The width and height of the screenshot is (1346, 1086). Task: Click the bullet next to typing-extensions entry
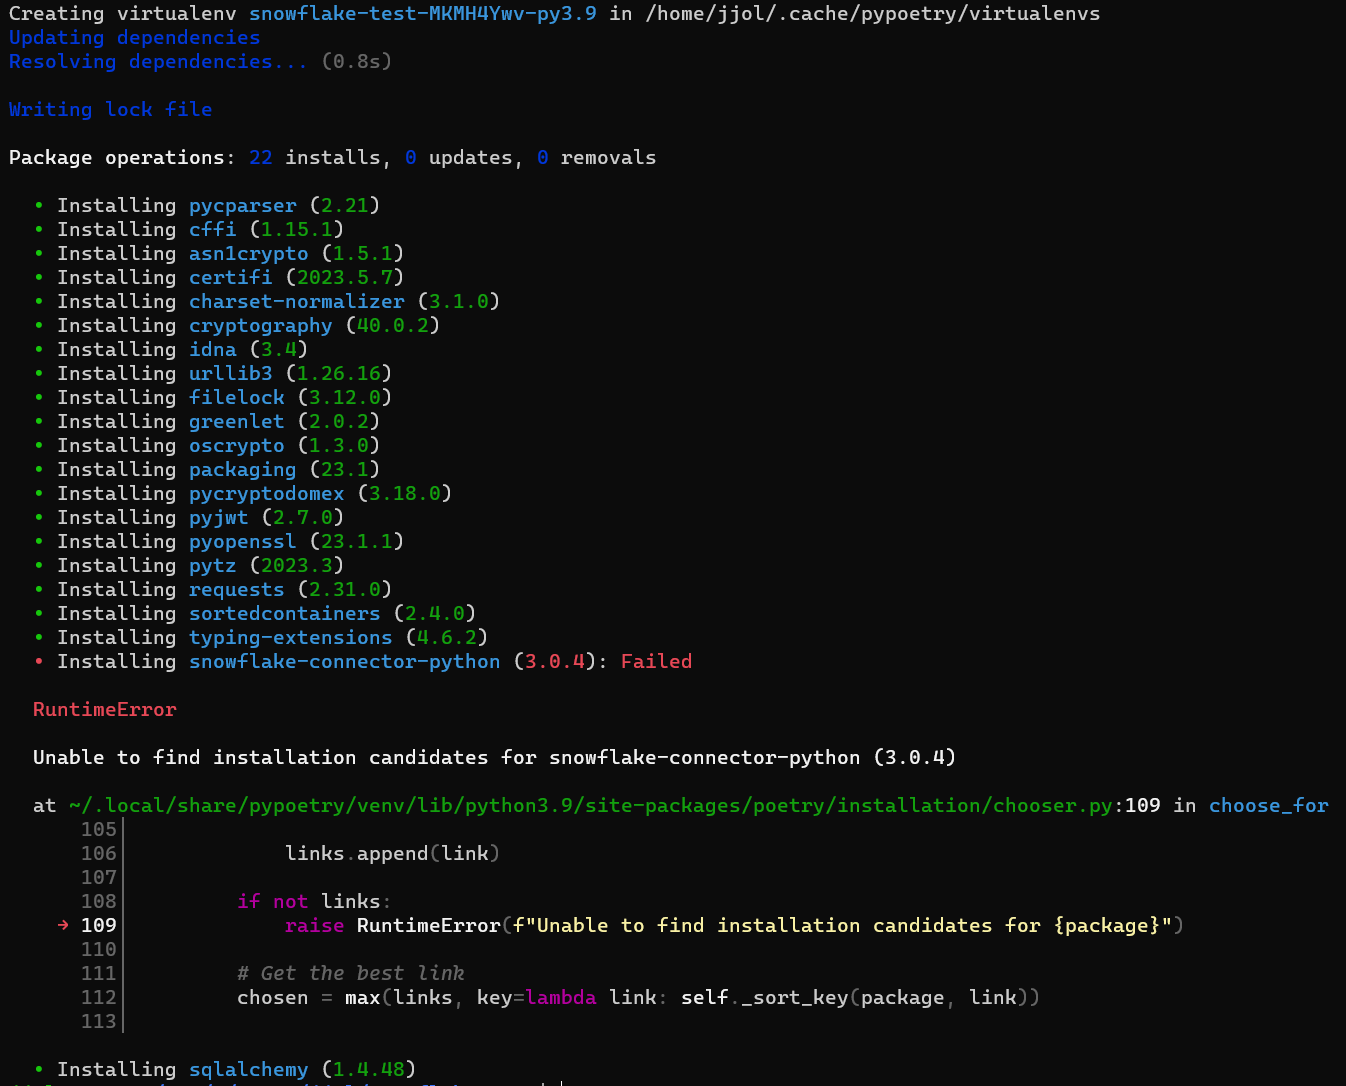pyautogui.click(x=38, y=637)
